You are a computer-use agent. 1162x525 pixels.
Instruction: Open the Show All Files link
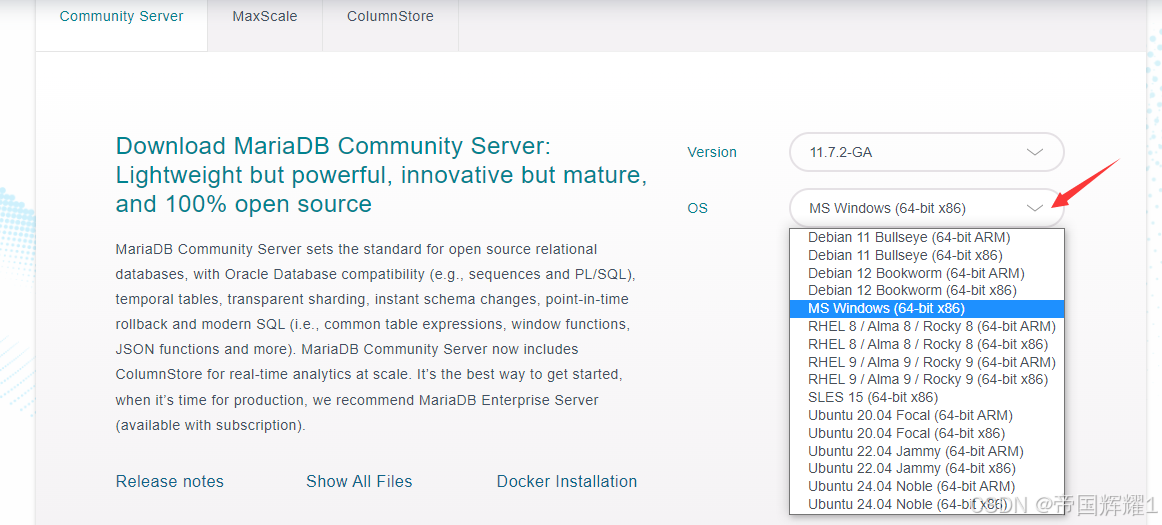coord(359,481)
